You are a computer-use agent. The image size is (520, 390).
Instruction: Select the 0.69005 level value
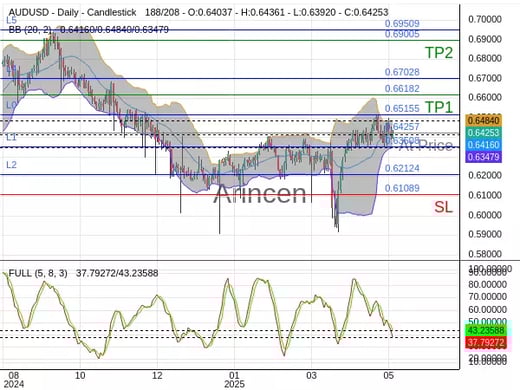[402, 34]
